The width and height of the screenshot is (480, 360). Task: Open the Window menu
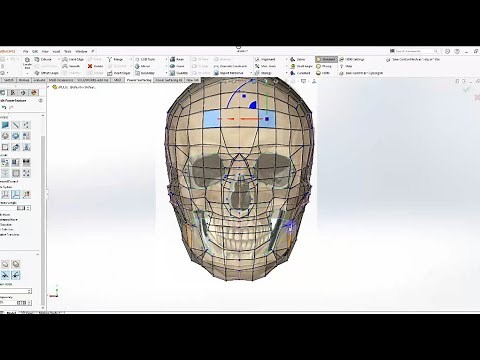tap(81, 52)
